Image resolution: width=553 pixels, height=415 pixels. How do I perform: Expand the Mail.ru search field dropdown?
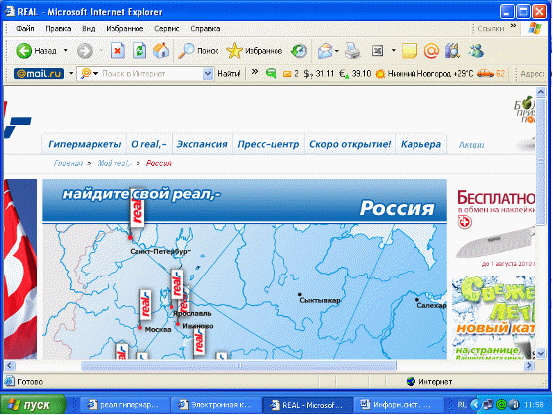tap(208, 74)
